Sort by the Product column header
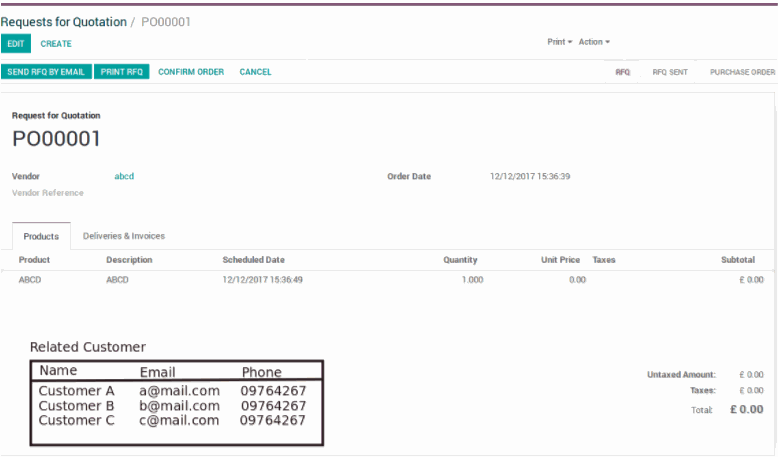Viewport: 778px width, 457px height. tap(34, 260)
